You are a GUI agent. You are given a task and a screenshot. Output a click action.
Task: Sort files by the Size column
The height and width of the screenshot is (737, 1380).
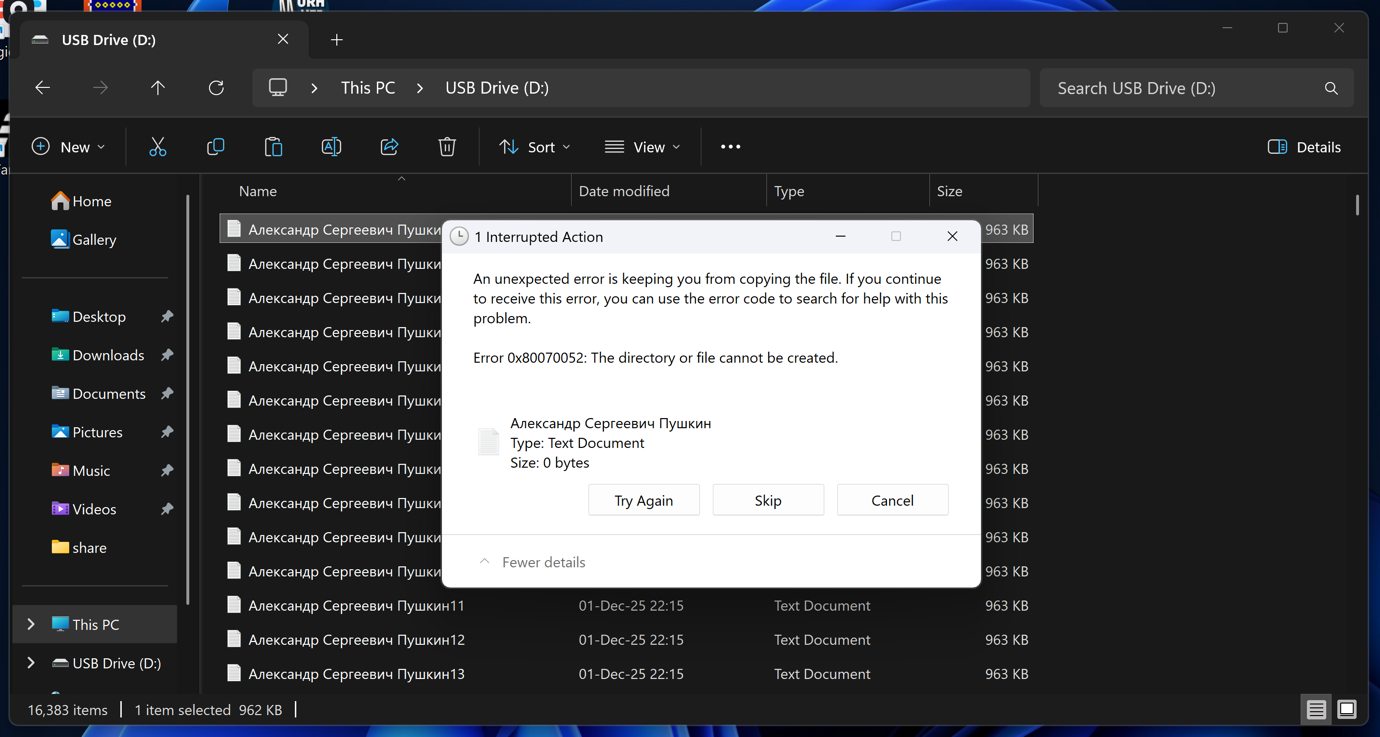(984, 191)
